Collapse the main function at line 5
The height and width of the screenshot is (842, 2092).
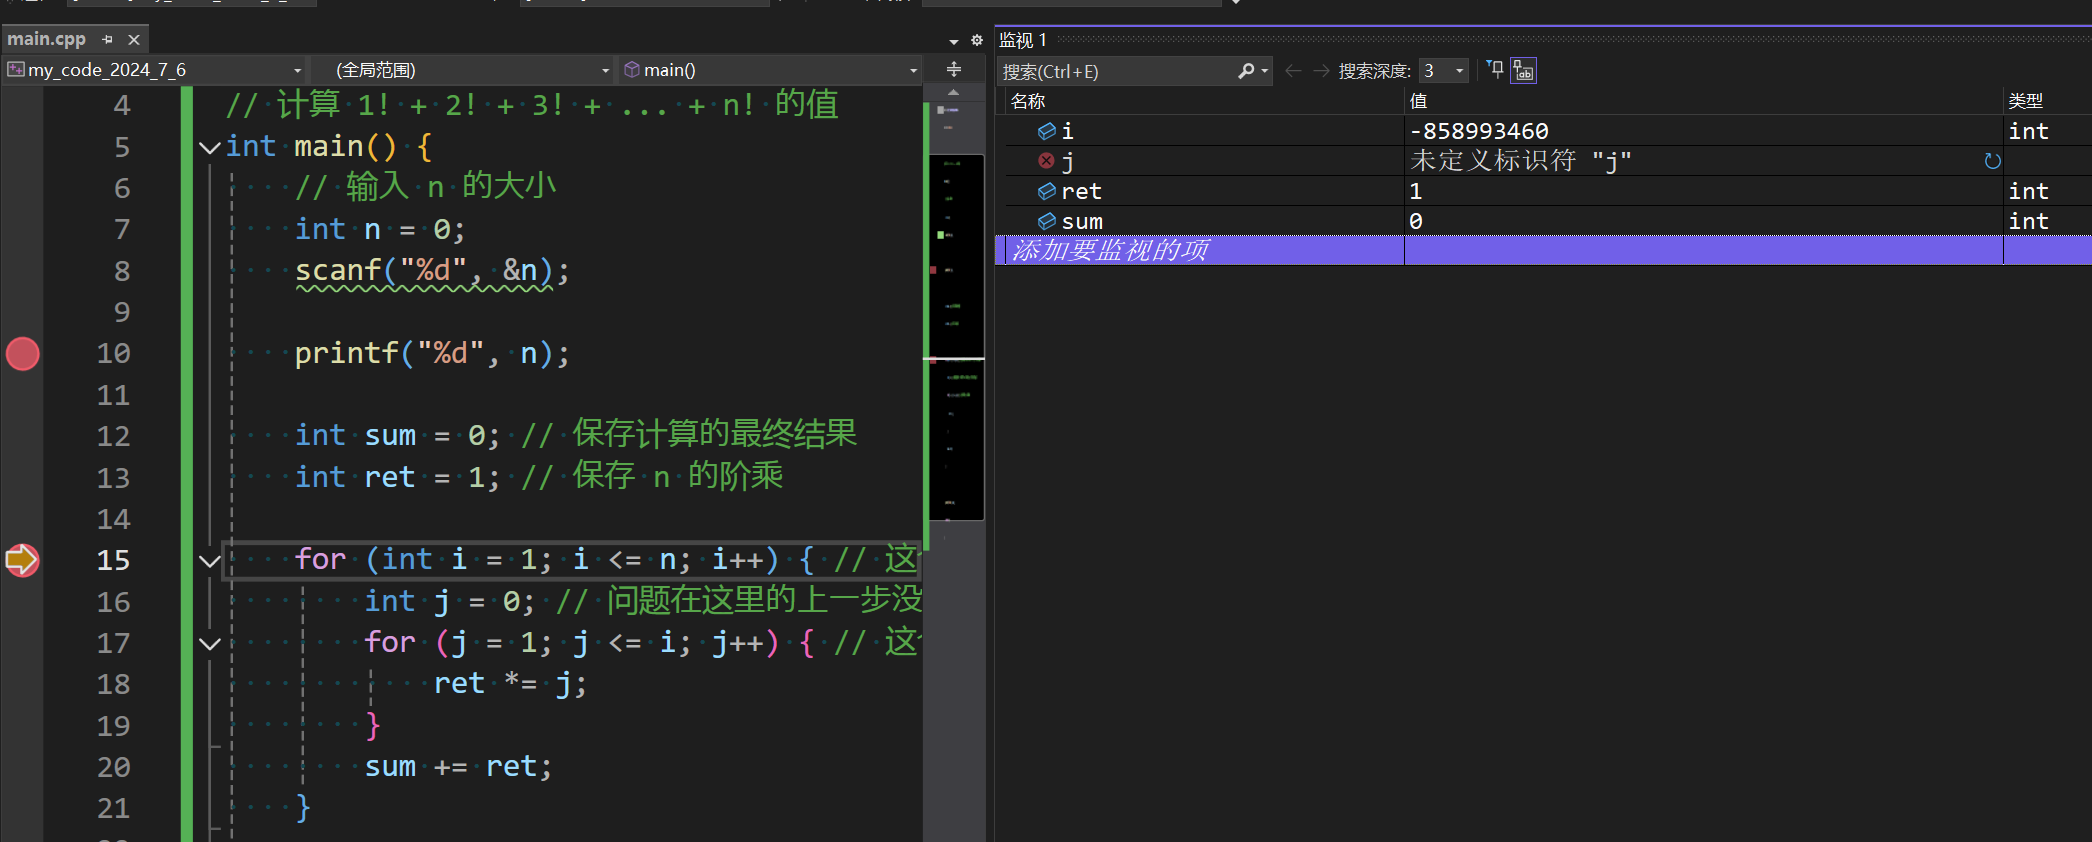[209, 148]
